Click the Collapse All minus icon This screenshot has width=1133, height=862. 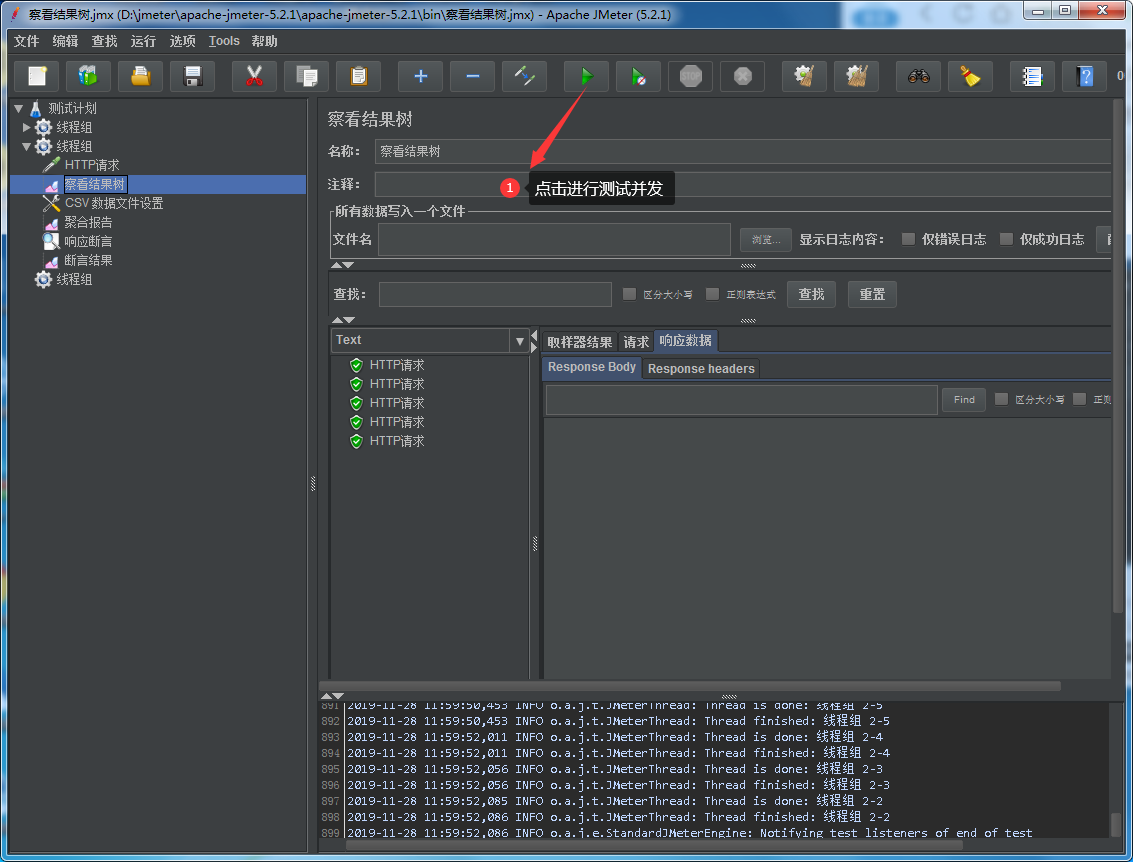tap(473, 77)
